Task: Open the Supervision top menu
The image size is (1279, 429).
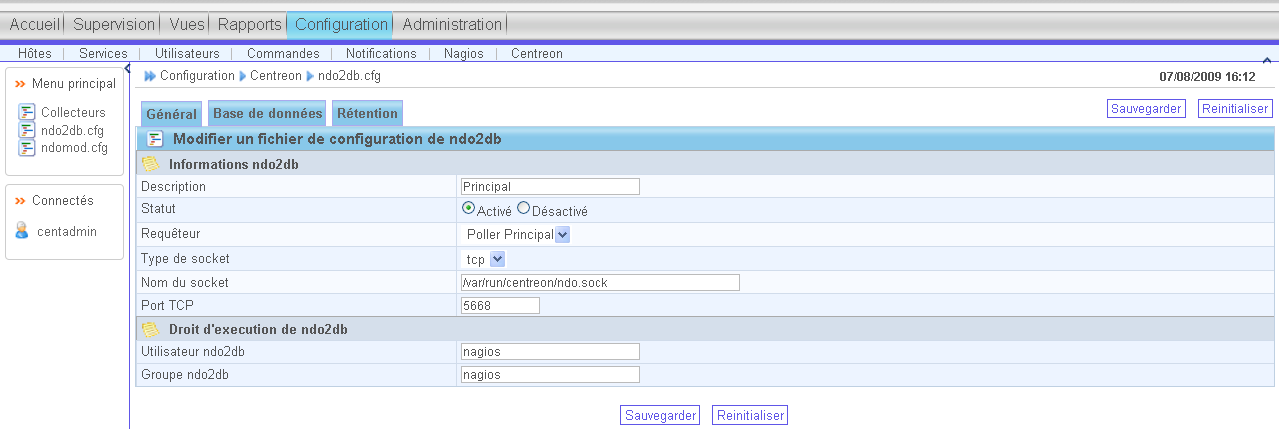Action: pyautogui.click(x=114, y=24)
